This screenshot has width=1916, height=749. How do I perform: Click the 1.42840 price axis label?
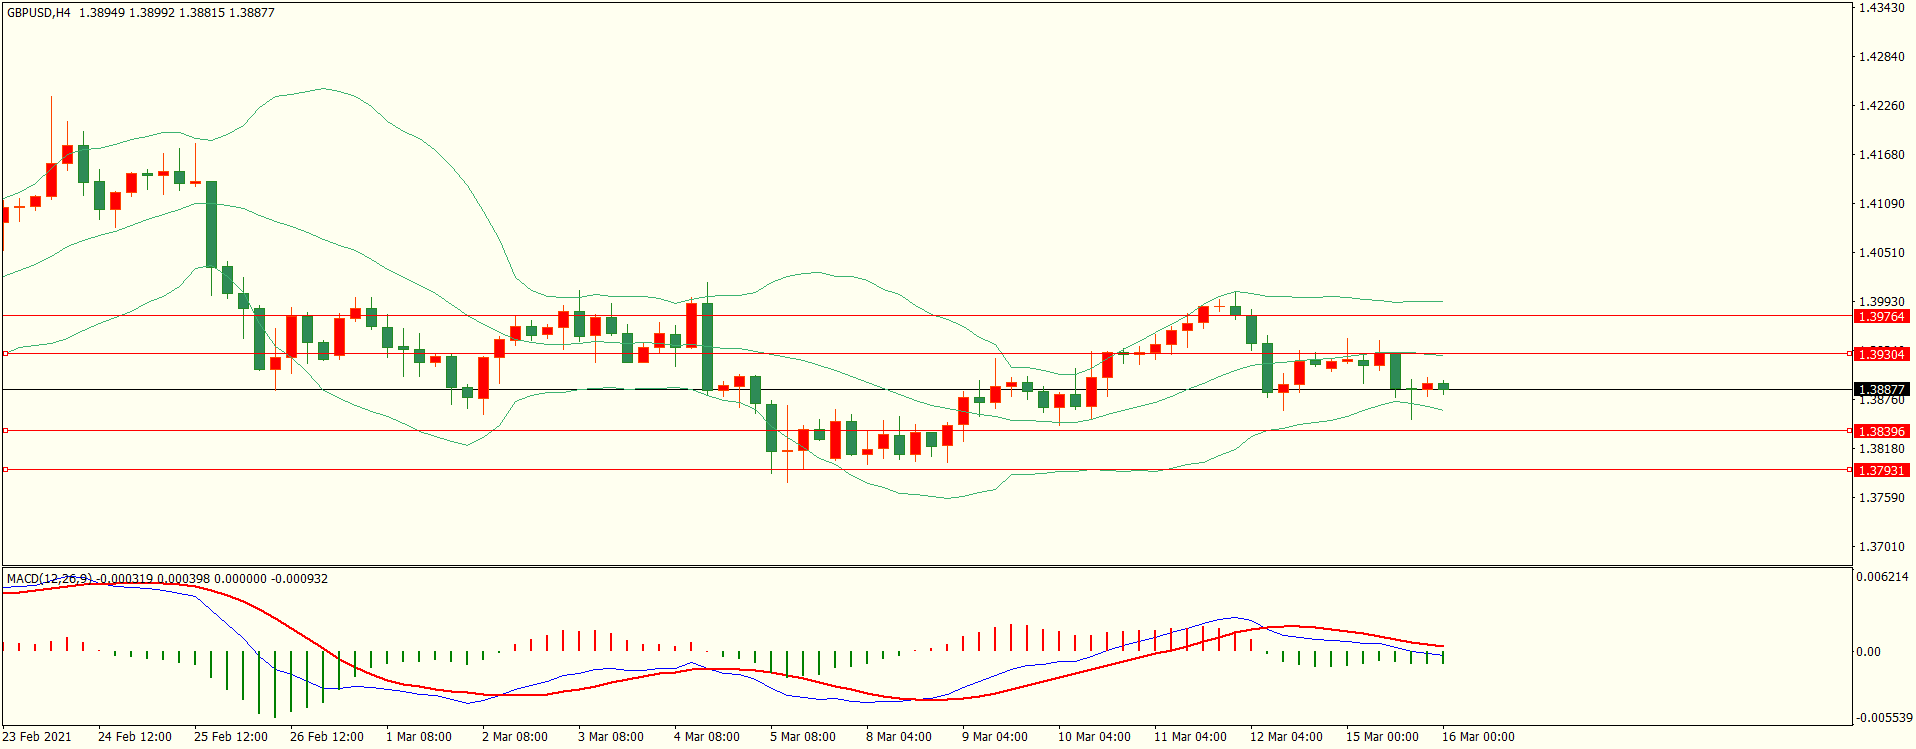click(1881, 57)
